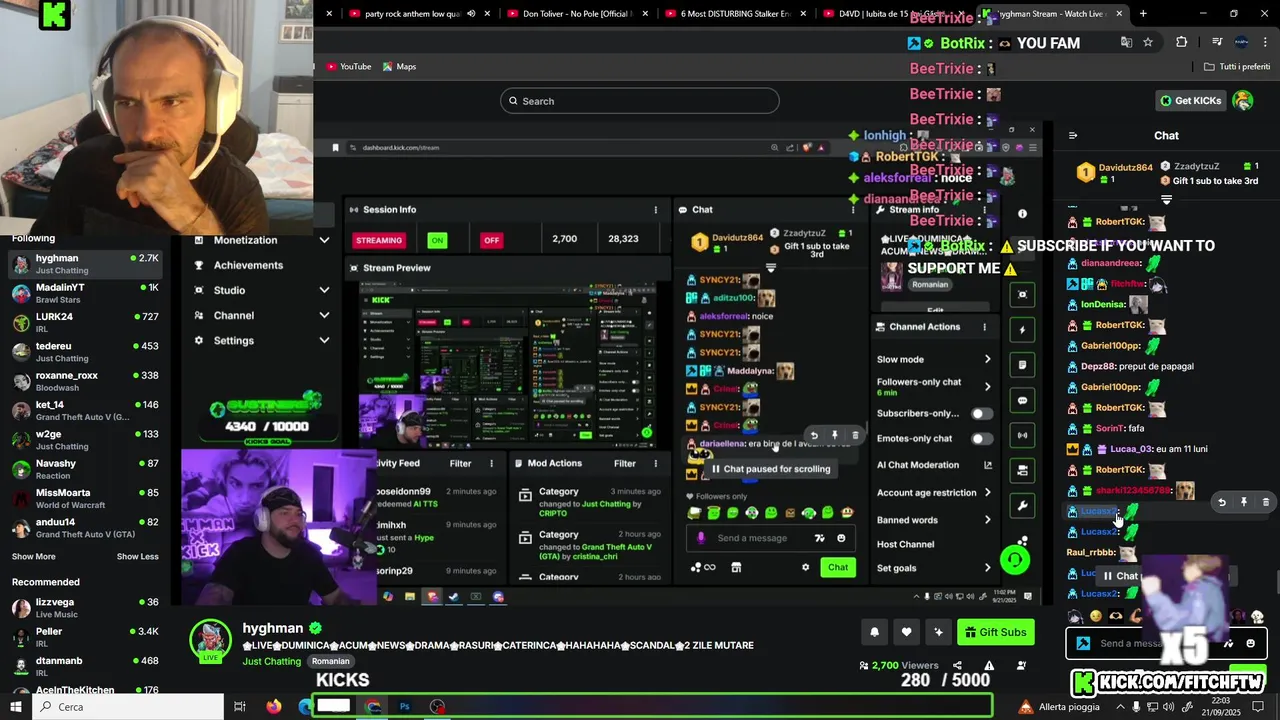The height and width of the screenshot is (720, 1280).
Task: Focus the Kick search field
Action: (x=640, y=101)
